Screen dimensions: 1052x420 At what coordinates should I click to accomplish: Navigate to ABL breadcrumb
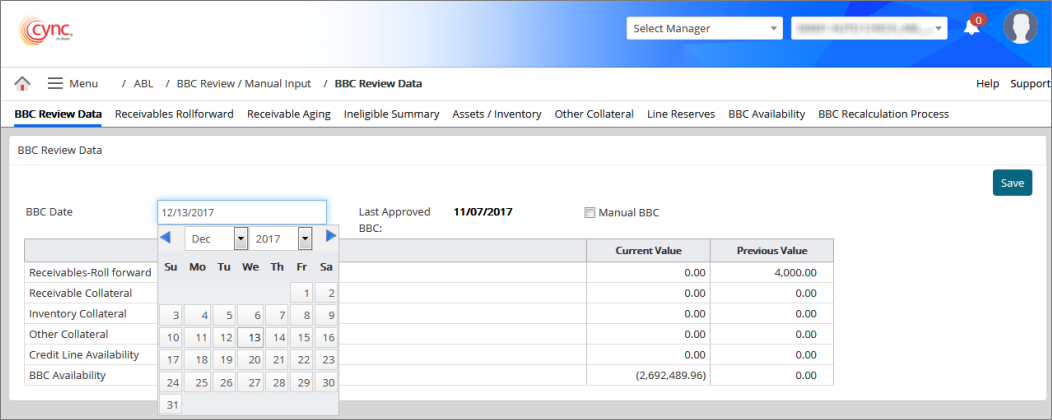(143, 84)
